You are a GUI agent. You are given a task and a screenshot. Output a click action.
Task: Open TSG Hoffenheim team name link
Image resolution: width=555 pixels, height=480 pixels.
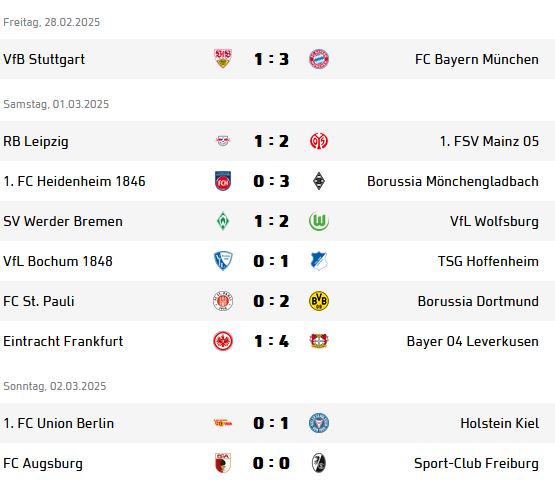pos(488,261)
